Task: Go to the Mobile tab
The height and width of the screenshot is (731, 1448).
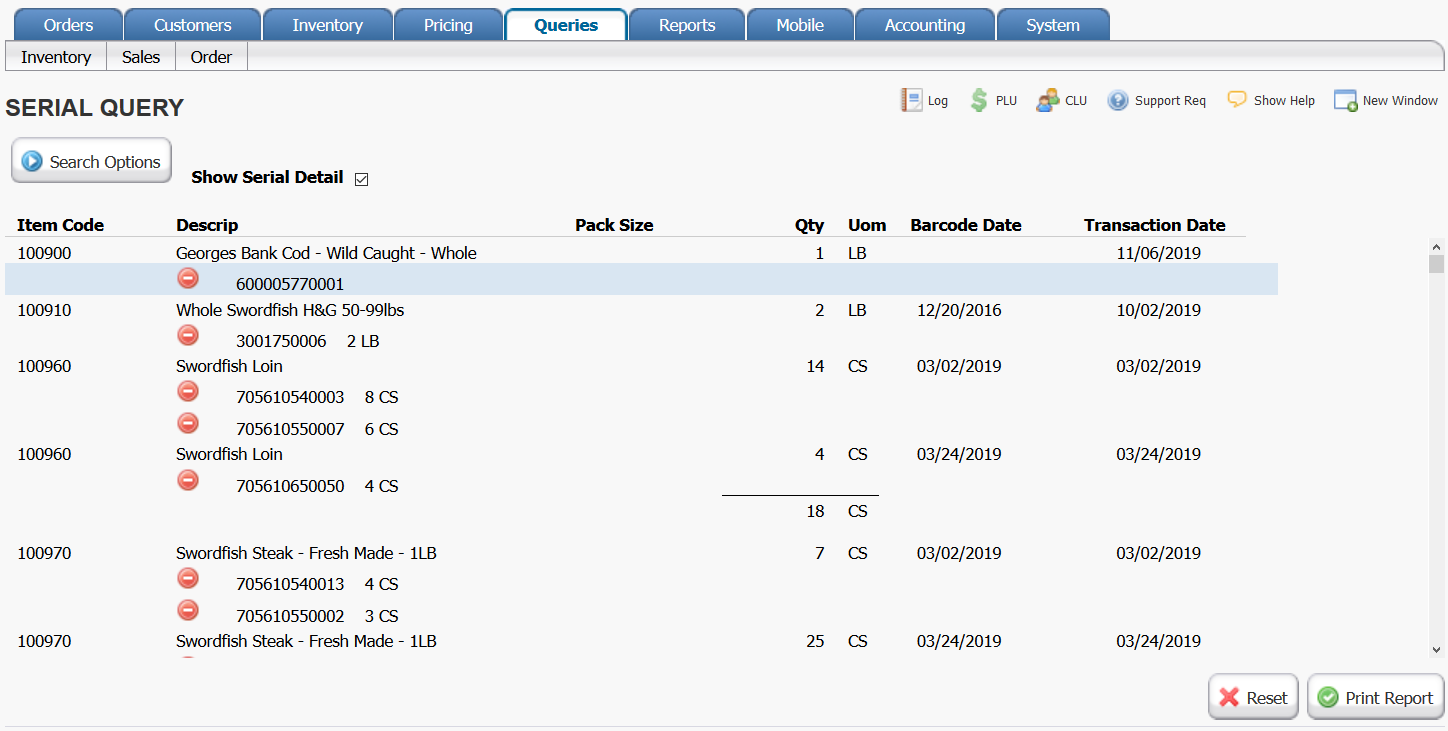Action: [x=800, y=25]
